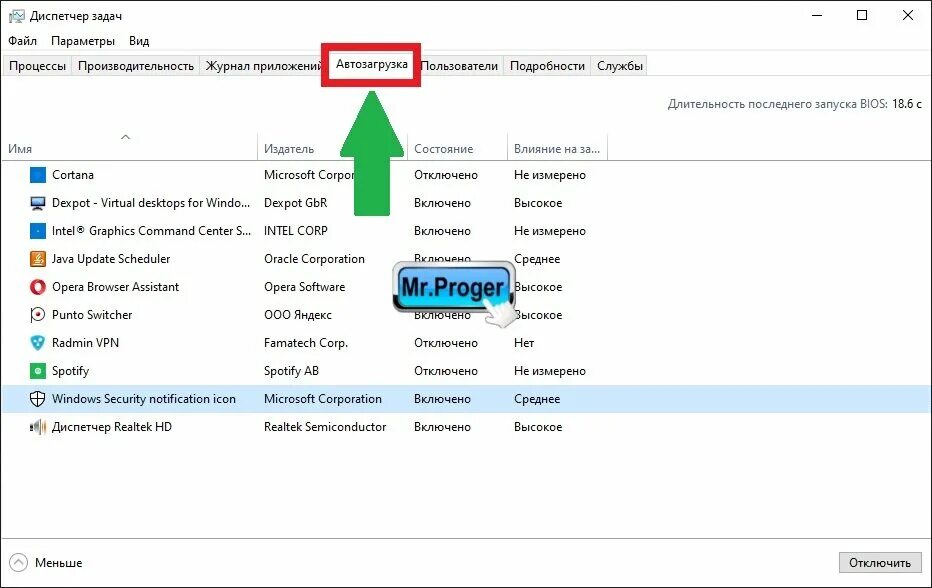This screenshot has height=588, width=932.
Task: Click the Диспетчер Realtek HD speaker icon
Action: pyautogui.click(x=37, y=427)
